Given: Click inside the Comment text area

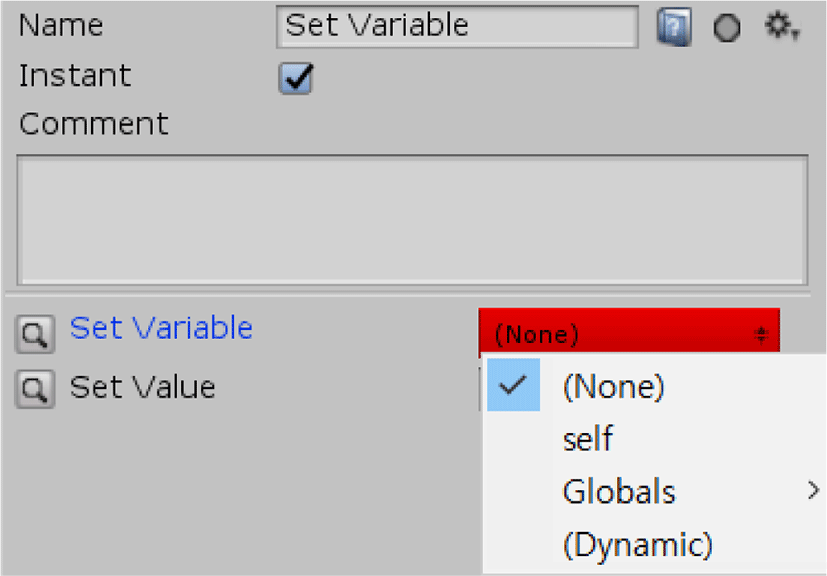Looking at the screenshot, I should (412, 220).
